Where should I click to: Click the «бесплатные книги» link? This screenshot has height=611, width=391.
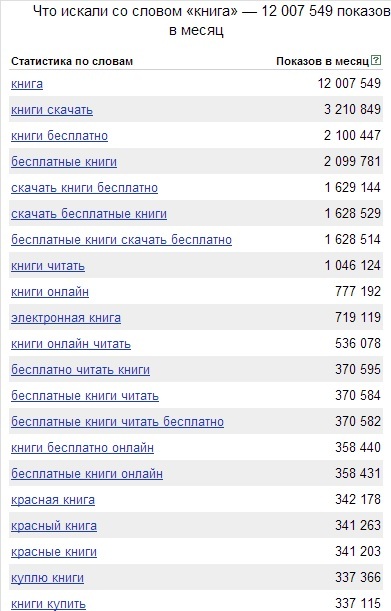coord(64,162)
